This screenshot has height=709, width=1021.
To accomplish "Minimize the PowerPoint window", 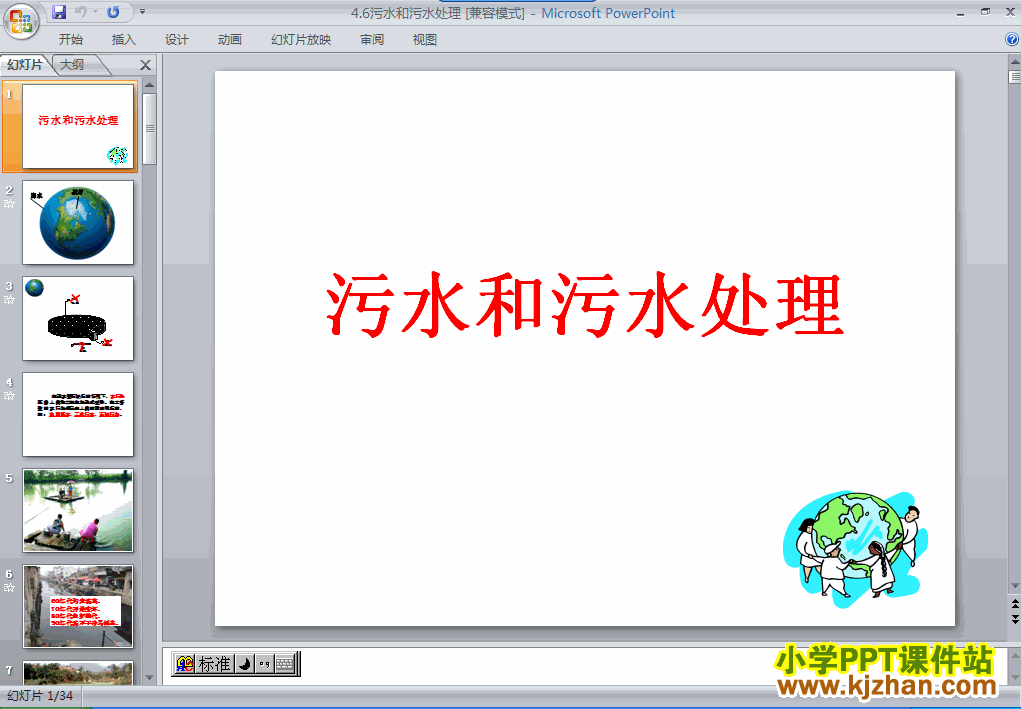I will 961,12.
